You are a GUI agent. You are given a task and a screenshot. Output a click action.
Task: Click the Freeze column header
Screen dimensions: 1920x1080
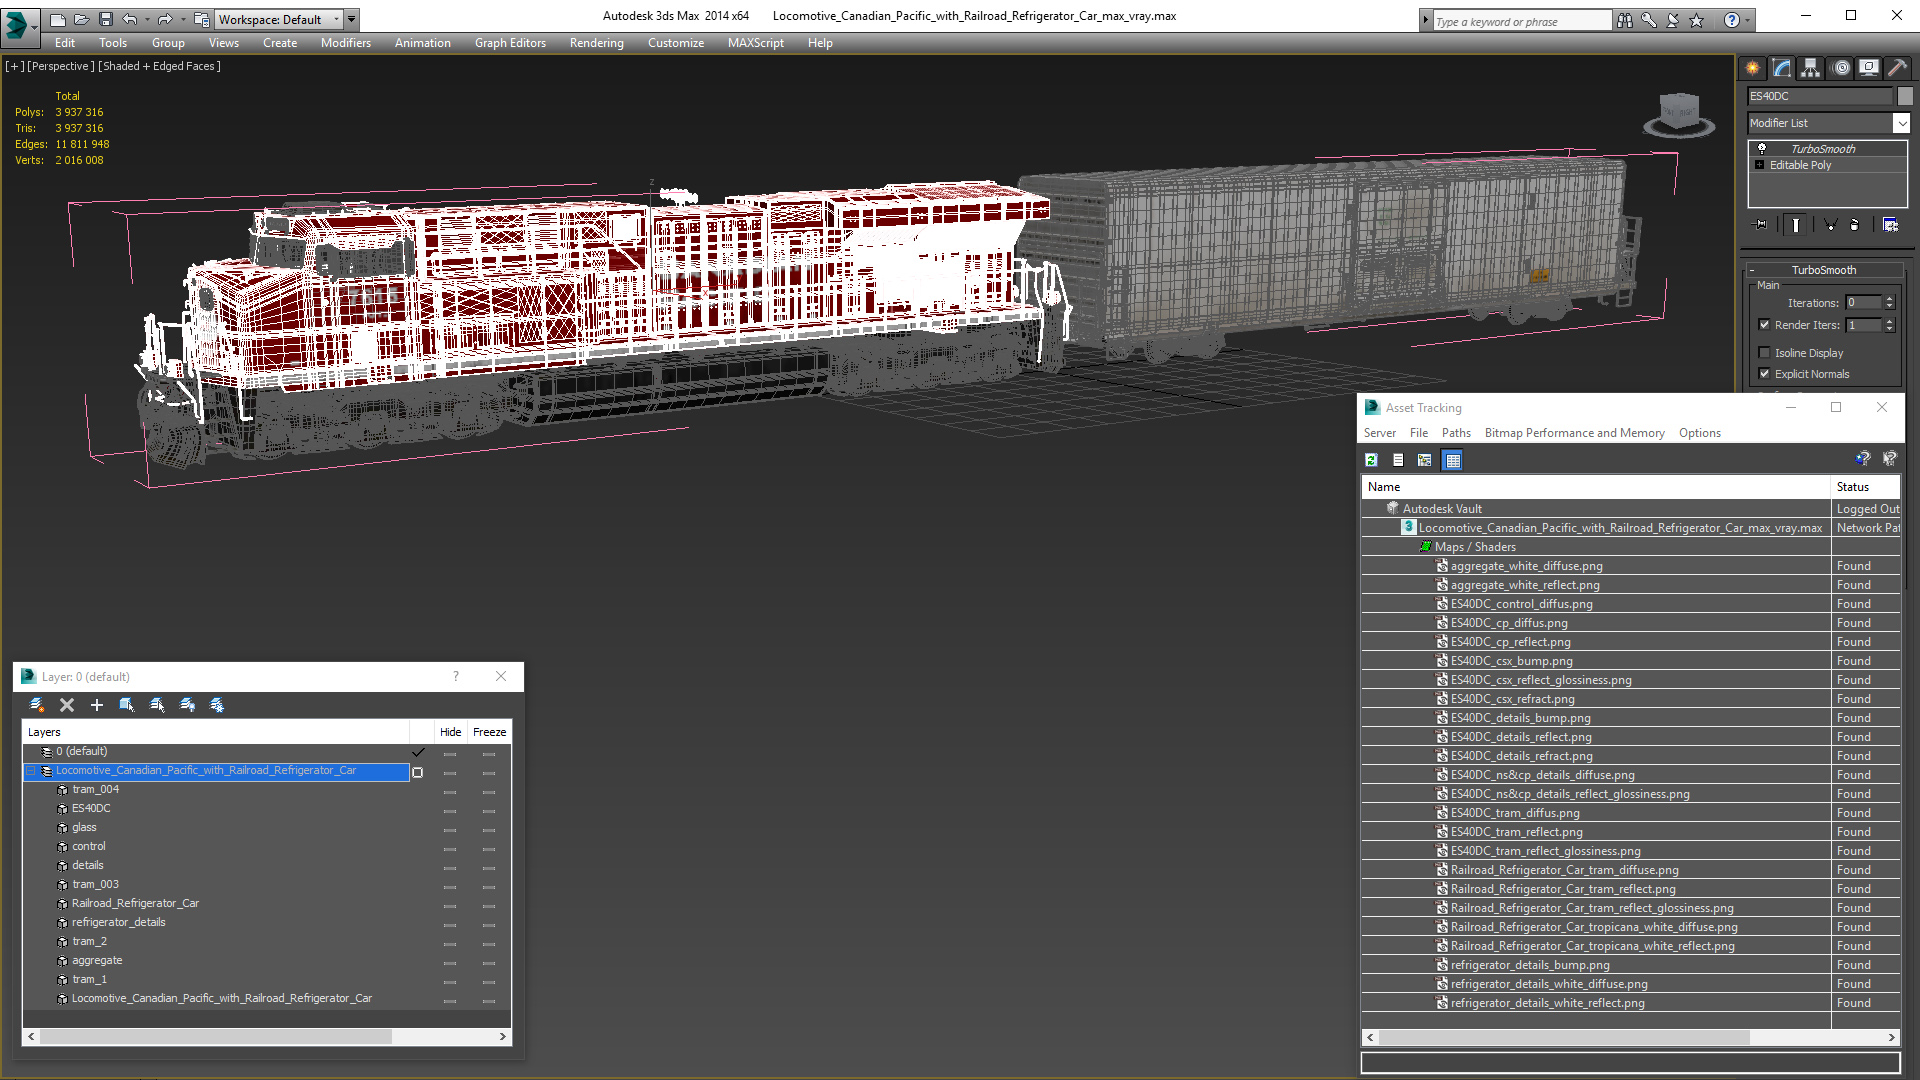click(489, 732)
